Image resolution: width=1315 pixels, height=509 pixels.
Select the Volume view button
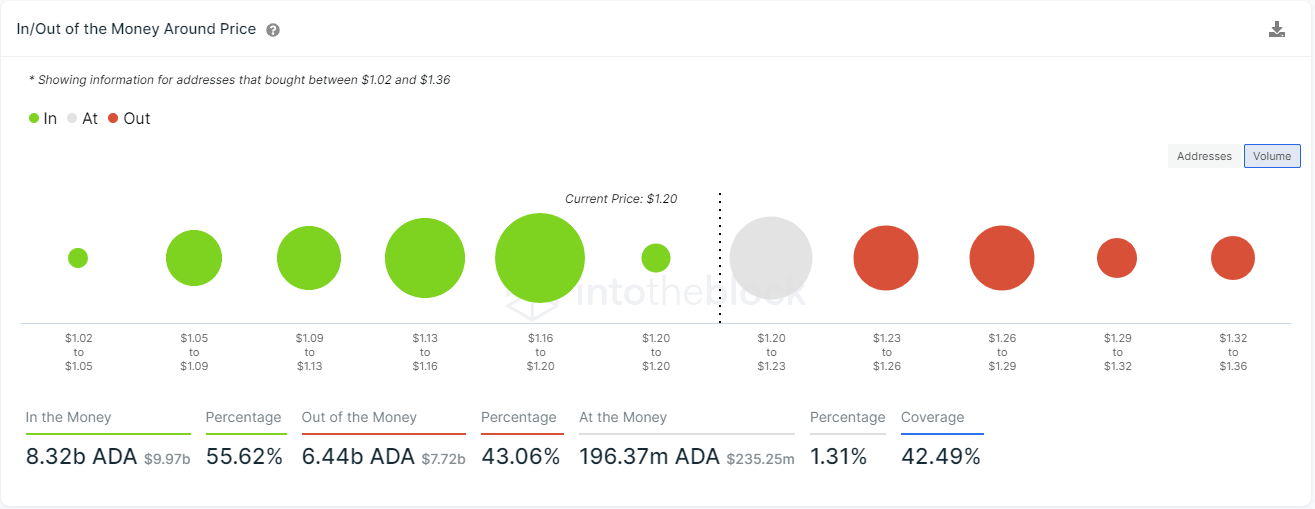coord(1272,156)
